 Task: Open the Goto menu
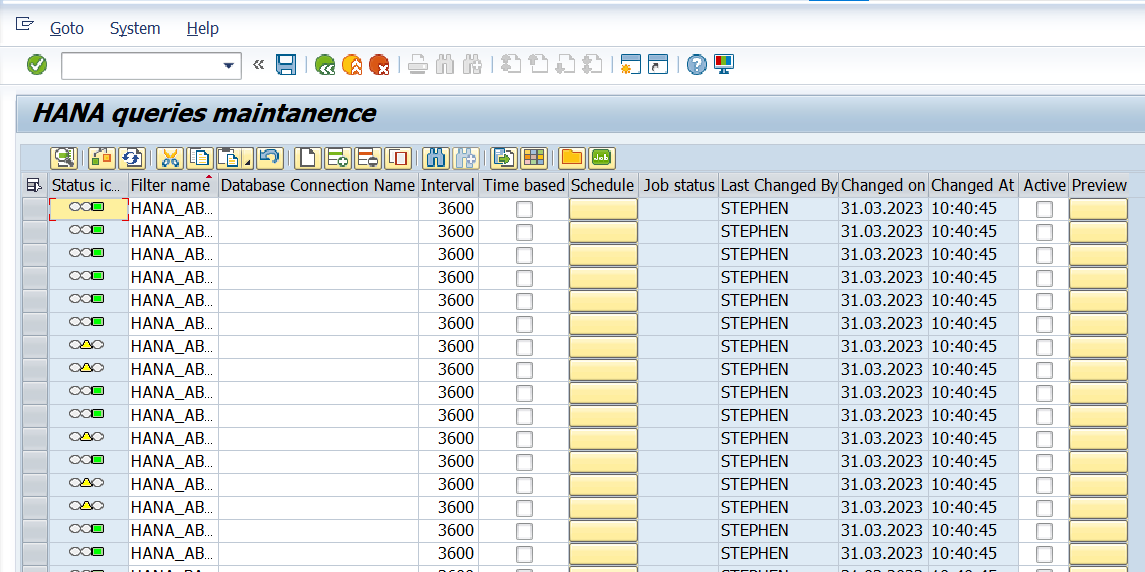point(67,28)
